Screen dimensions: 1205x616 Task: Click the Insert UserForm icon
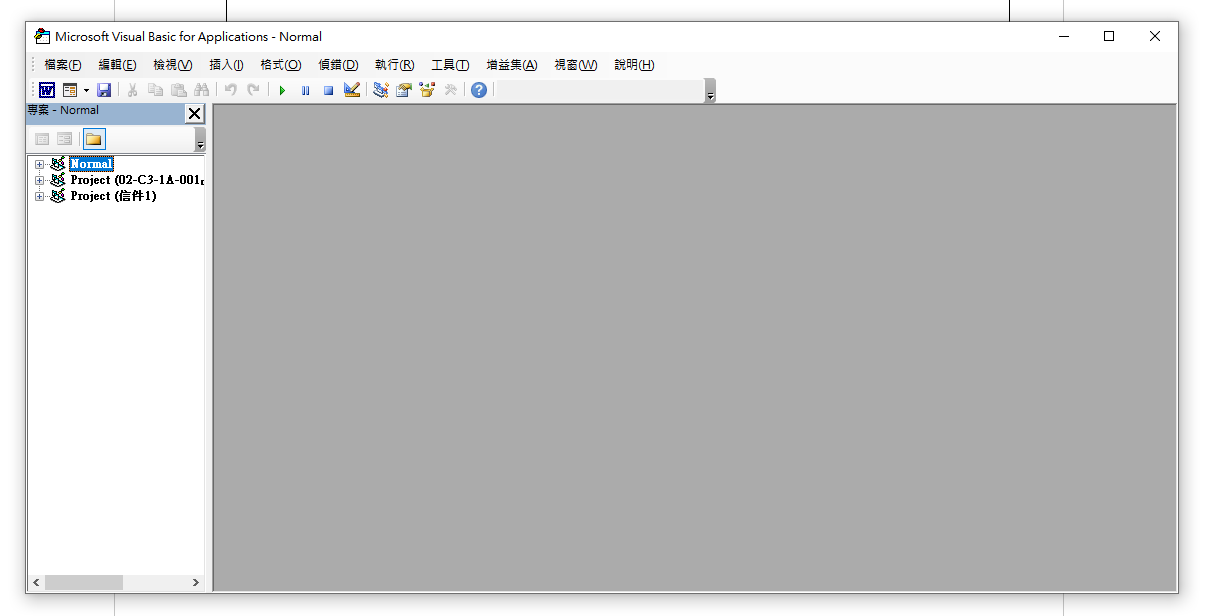70,90
